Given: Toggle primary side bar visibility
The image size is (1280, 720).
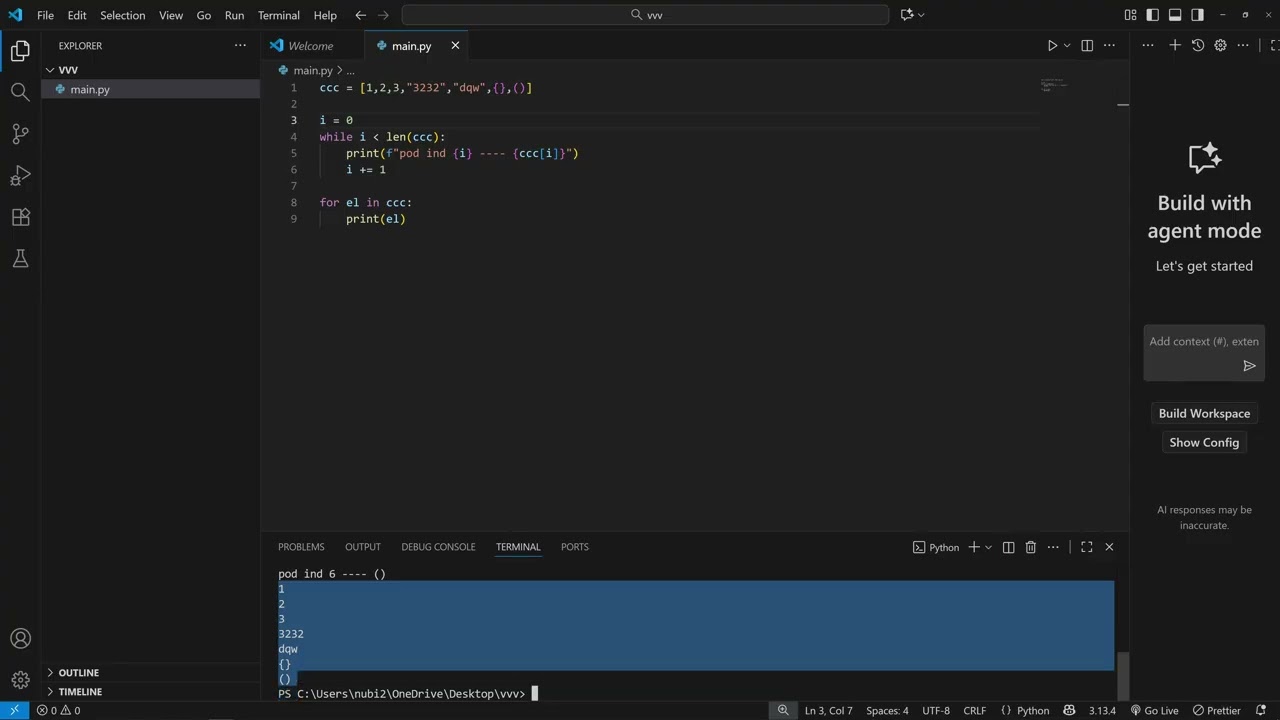Looking at the screenshot, I should coord(1152,15).
